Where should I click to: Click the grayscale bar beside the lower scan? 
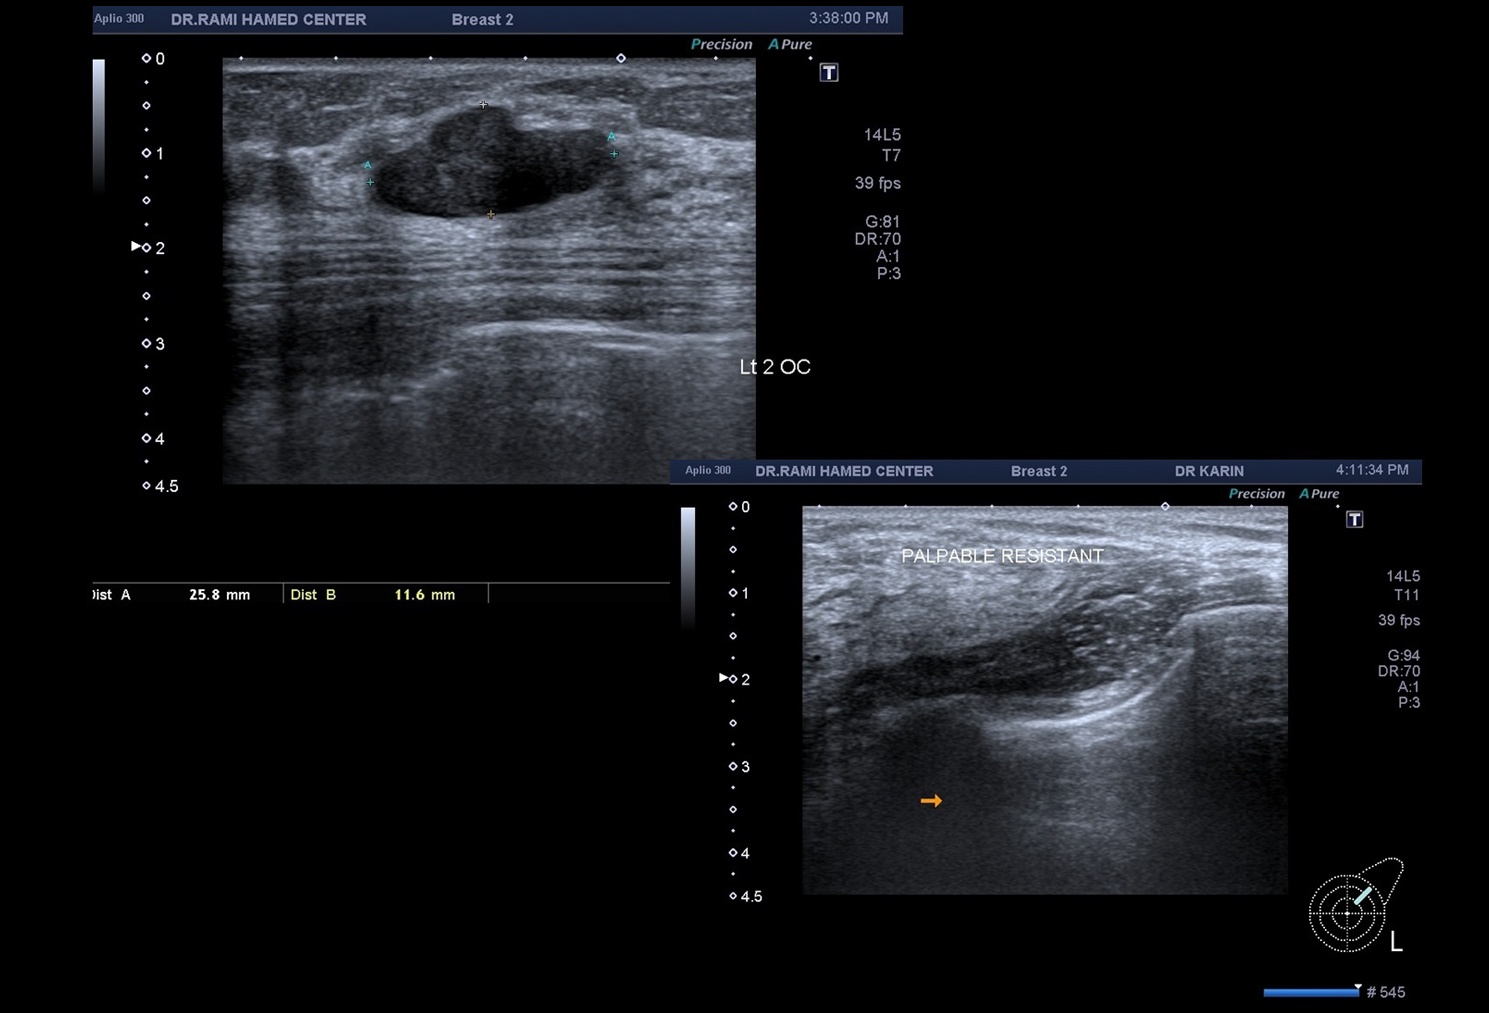pyautogui.click(x=688, y=567)
